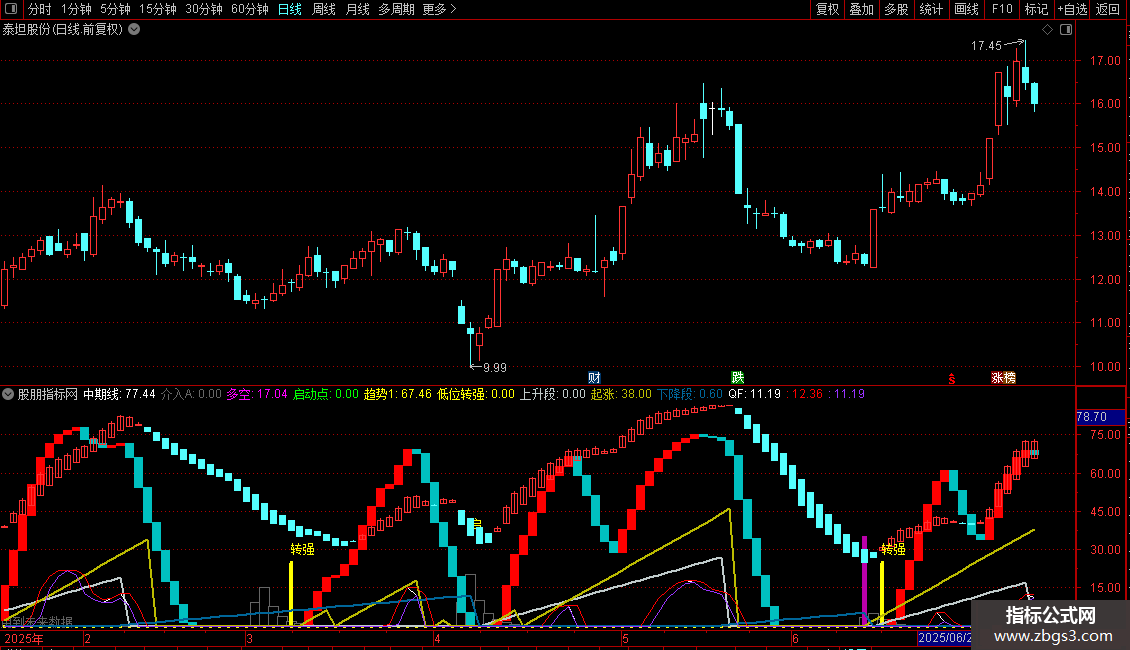
Task: Select the 5分钟 period
Action: pos(115,9)
